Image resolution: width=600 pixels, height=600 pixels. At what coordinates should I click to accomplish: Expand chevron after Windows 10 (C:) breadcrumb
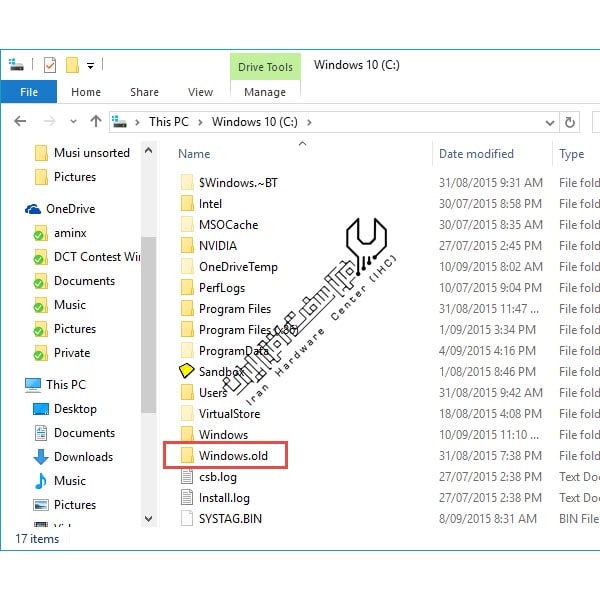(x=309, y=122)
